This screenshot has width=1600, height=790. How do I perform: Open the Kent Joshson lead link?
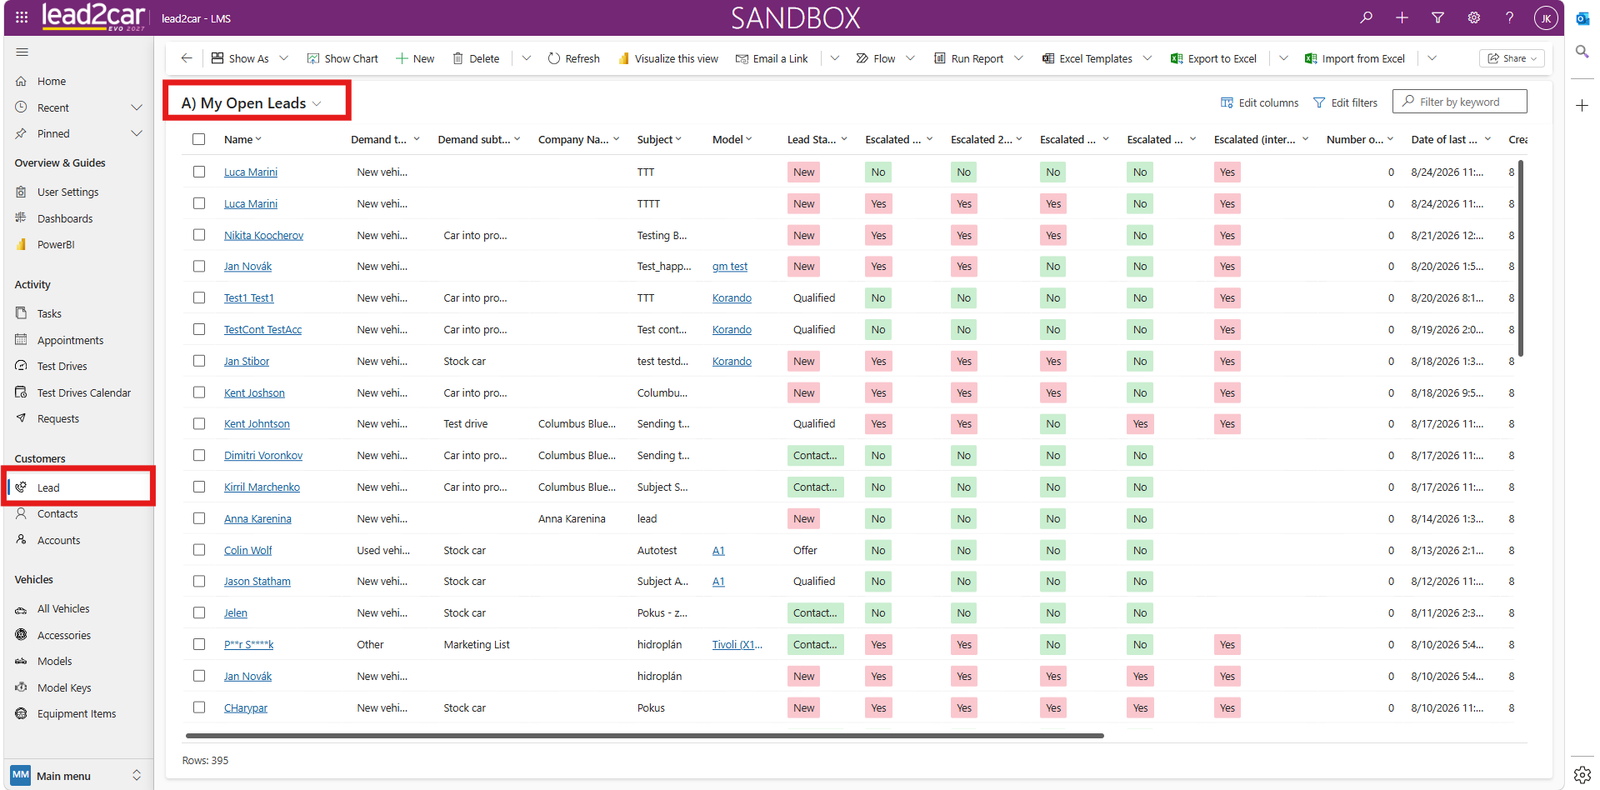pos(254,393)
